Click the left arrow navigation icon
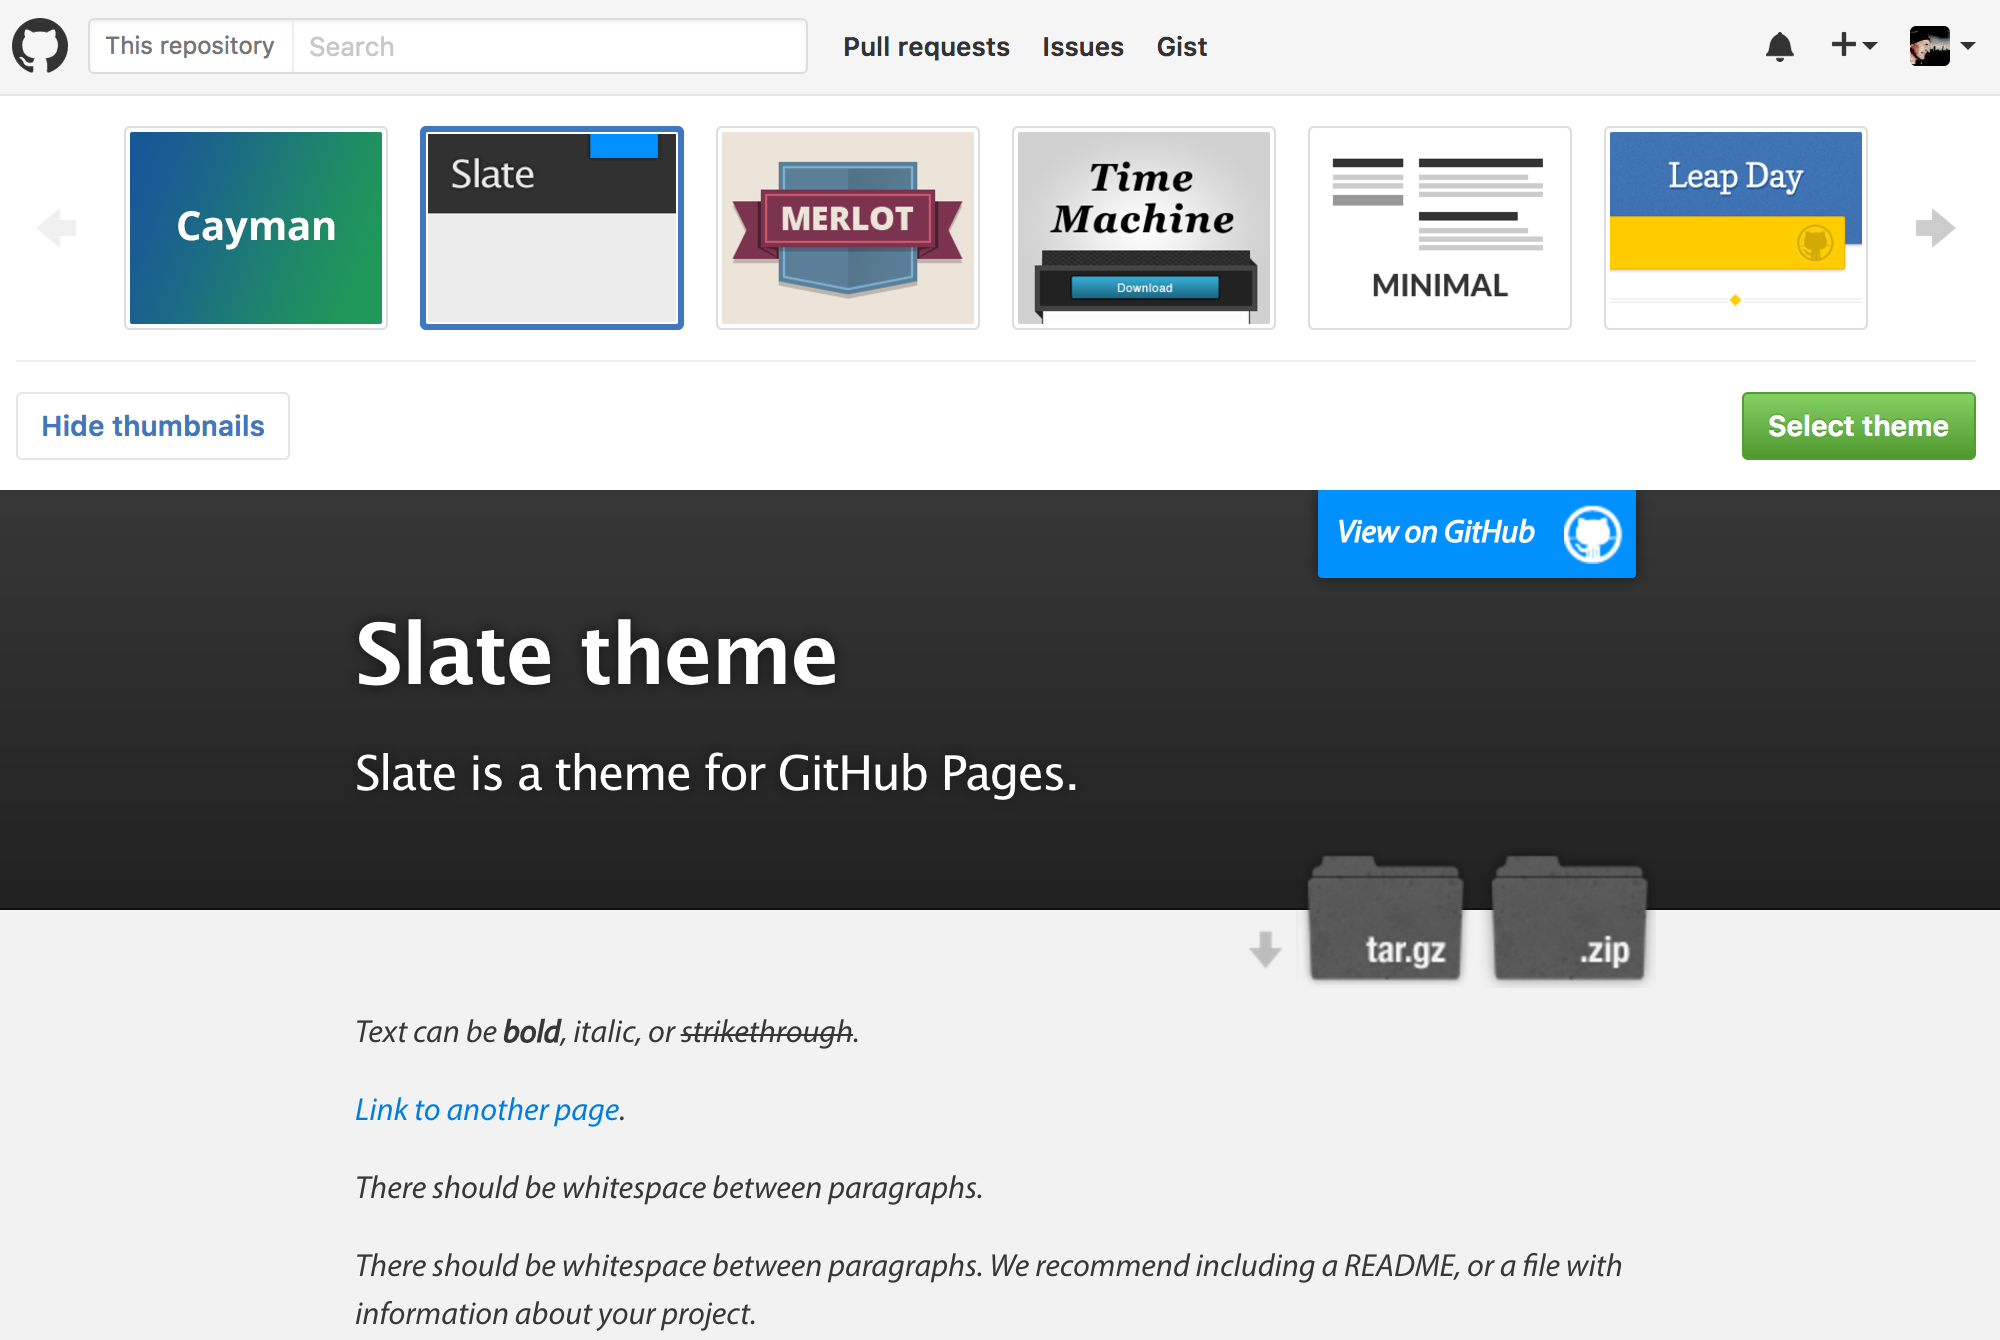Viewport: 2000px width, 1340px height. tap(57, 227)
